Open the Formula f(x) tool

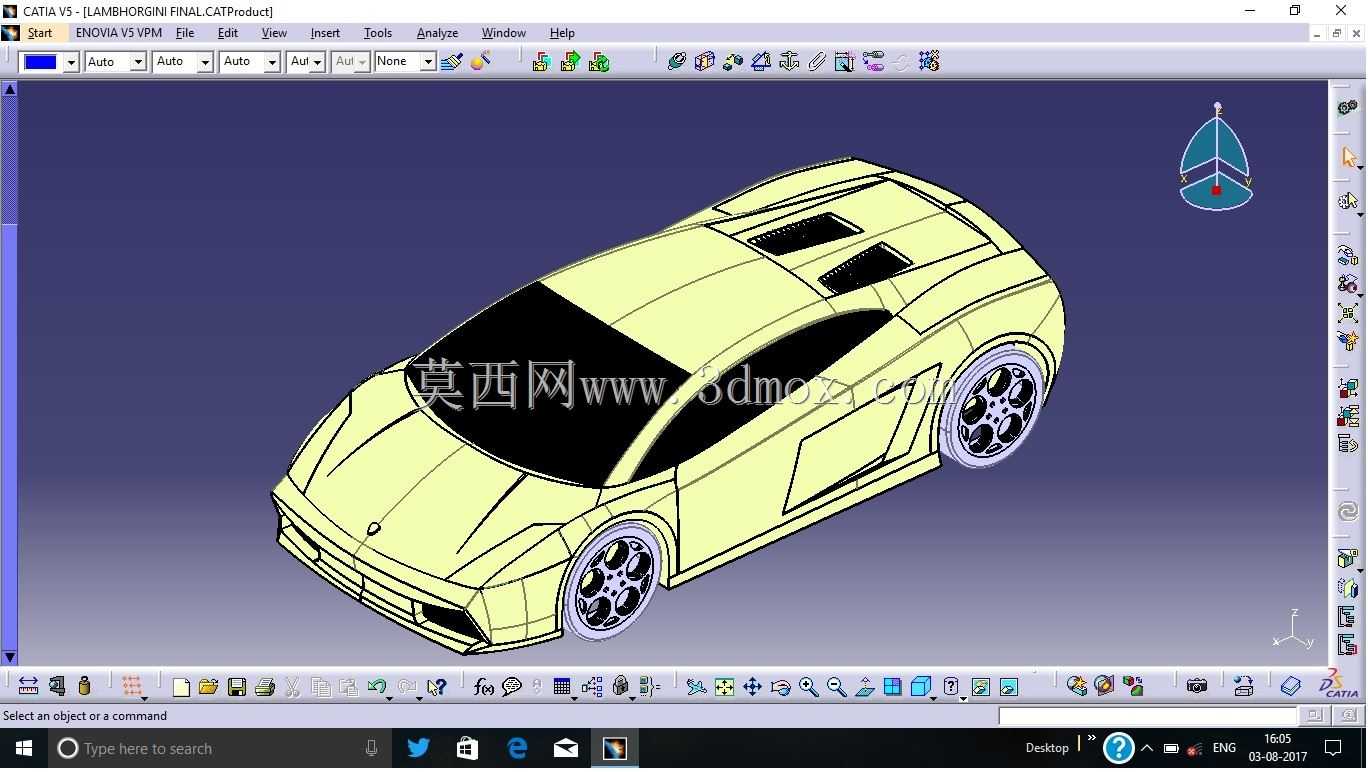tap(484, 687)
